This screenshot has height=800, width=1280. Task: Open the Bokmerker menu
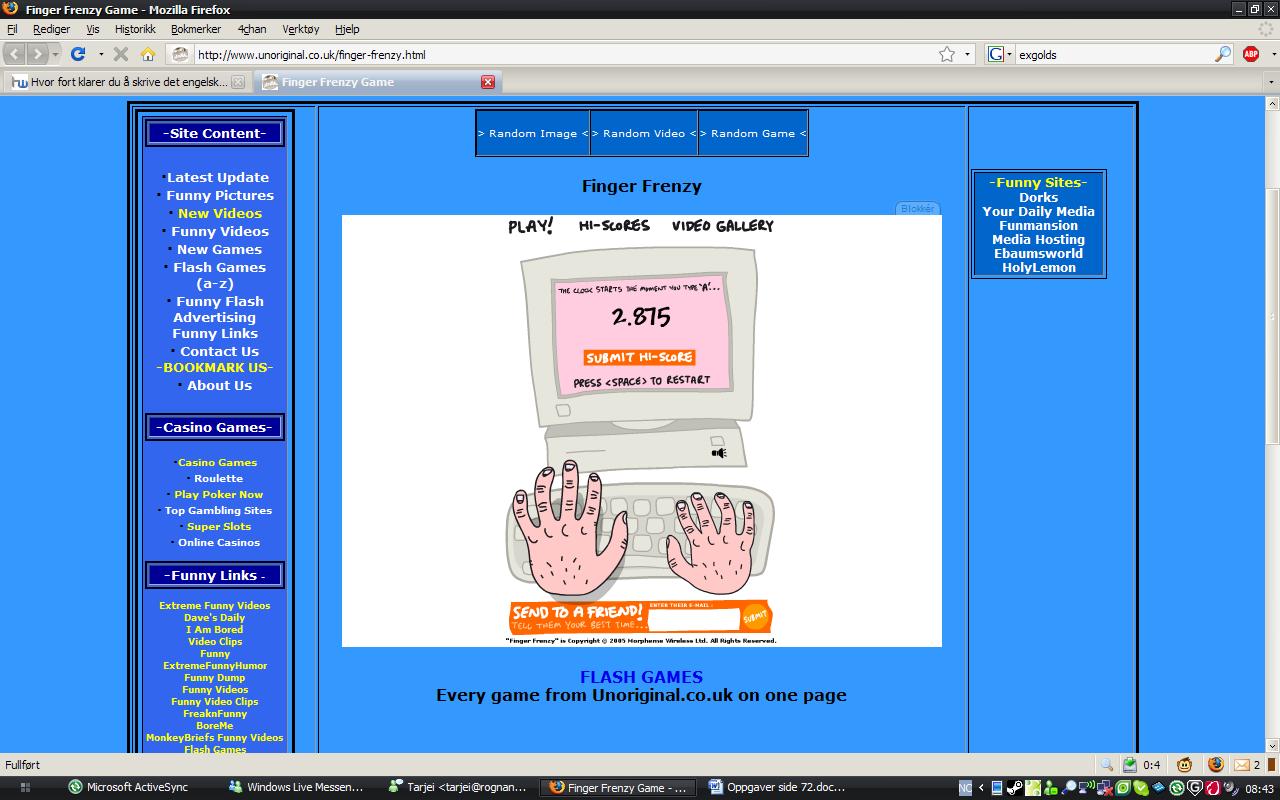click(x=196, y=29)
